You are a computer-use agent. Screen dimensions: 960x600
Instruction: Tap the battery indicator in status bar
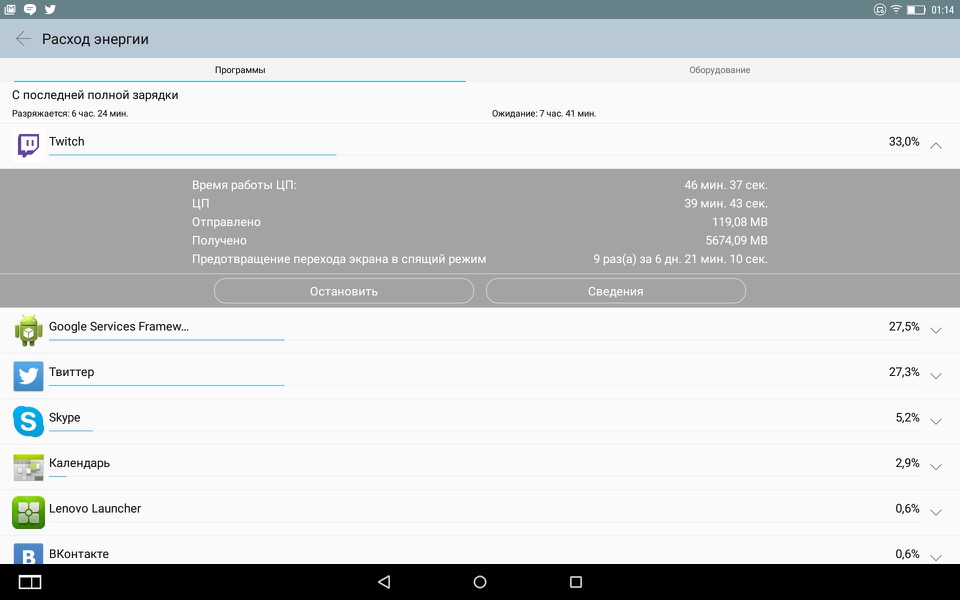(916, 10)
